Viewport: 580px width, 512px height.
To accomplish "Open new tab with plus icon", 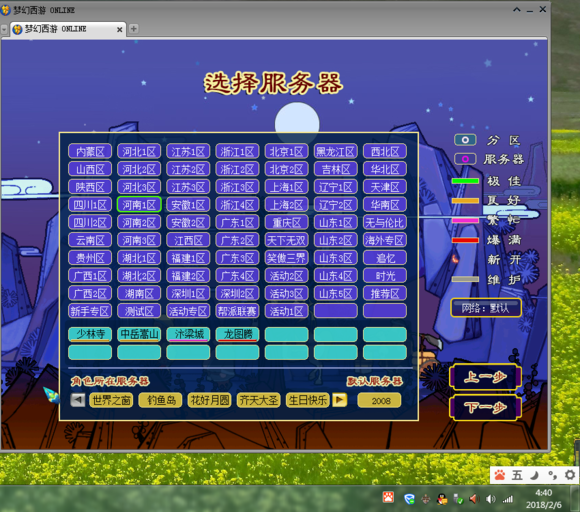I will pos(134,28).
